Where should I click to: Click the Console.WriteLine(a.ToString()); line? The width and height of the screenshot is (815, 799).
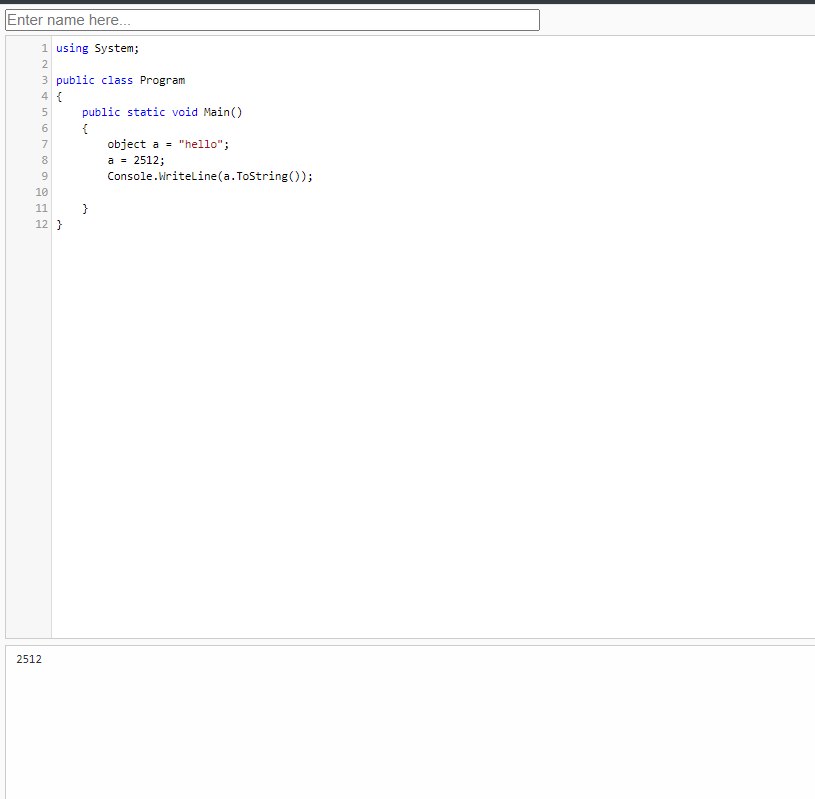[210, 176]
